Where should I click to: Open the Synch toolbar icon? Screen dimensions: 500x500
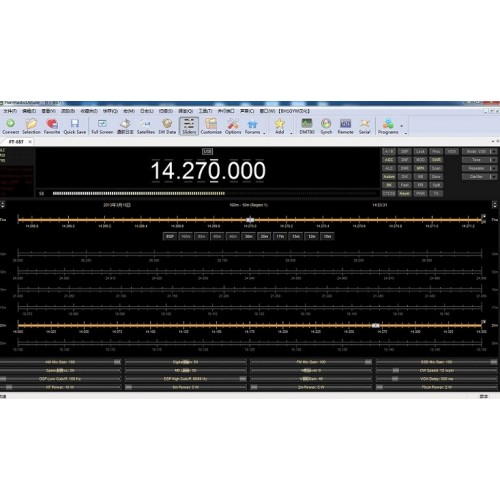[x=326, y=124]
